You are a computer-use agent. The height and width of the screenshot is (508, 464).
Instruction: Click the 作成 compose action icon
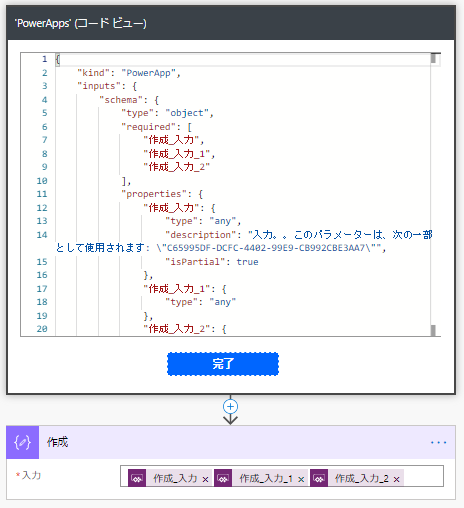[x=22, y=442]
